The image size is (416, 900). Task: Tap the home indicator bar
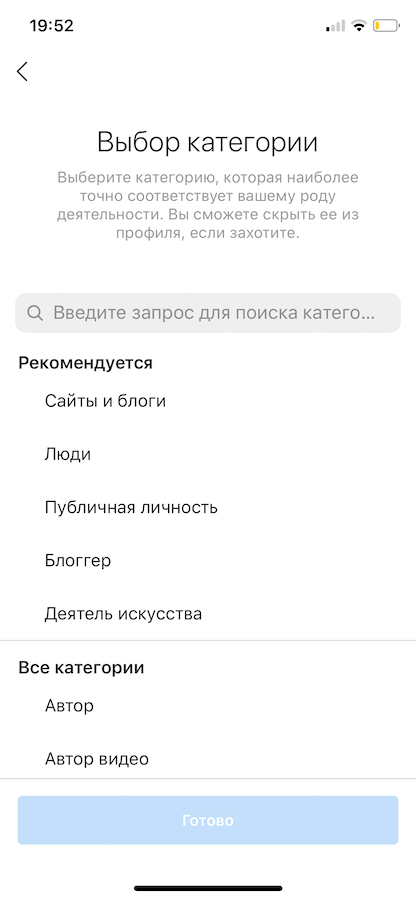click(208, 888)
